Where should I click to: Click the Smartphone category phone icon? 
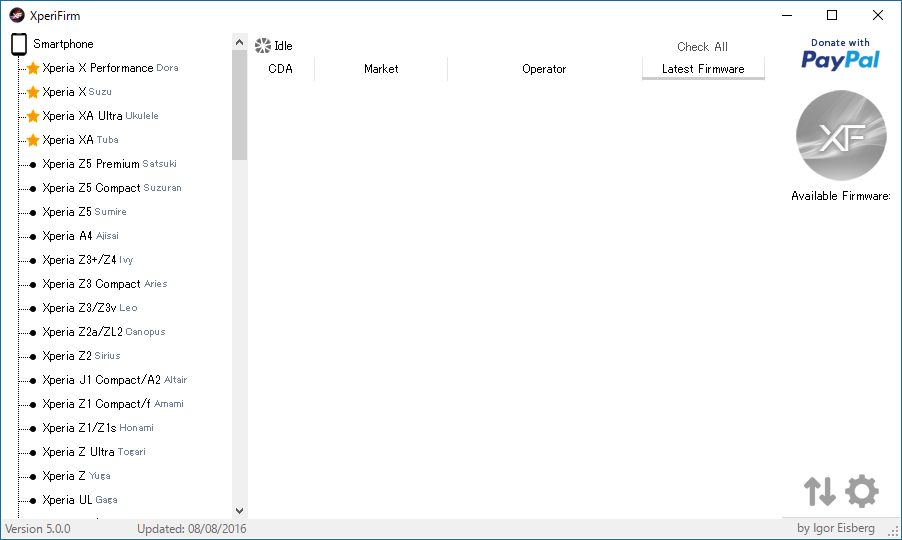click(19, 44)
